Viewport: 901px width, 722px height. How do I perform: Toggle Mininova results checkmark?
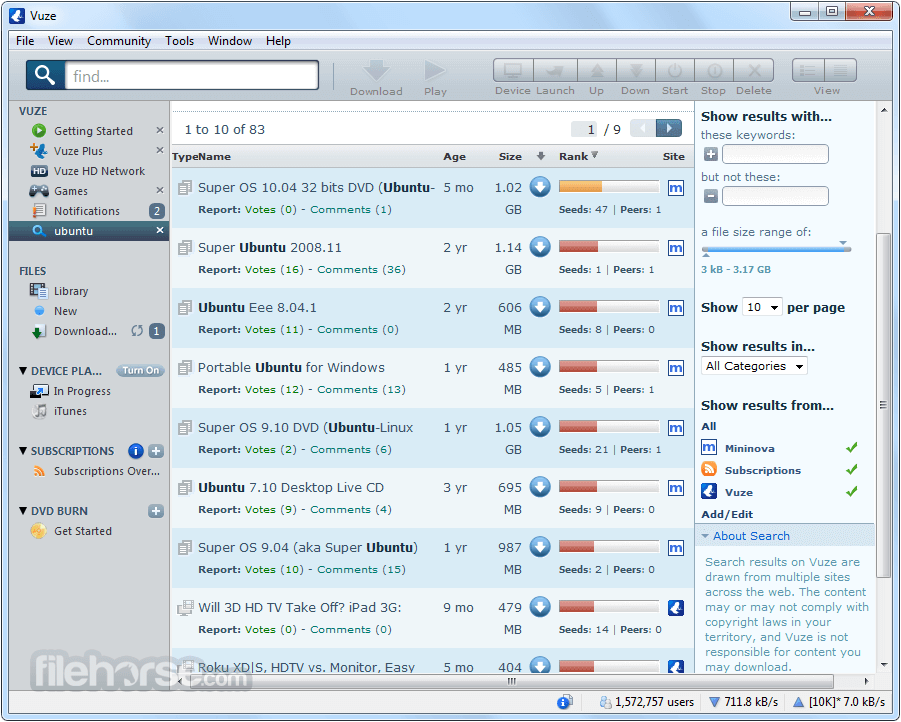coord(852,447)
